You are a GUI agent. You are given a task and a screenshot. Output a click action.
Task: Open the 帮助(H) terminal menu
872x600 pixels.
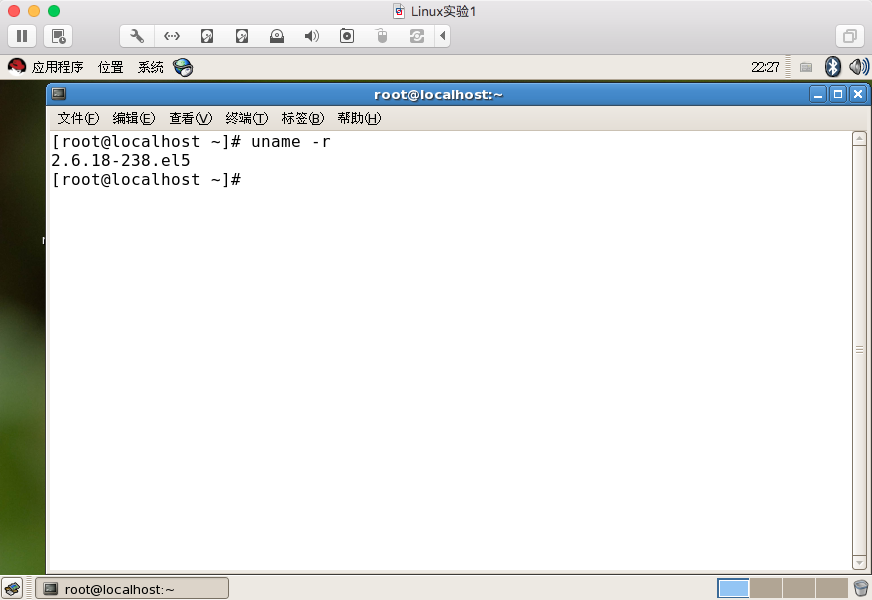point(359,118)
